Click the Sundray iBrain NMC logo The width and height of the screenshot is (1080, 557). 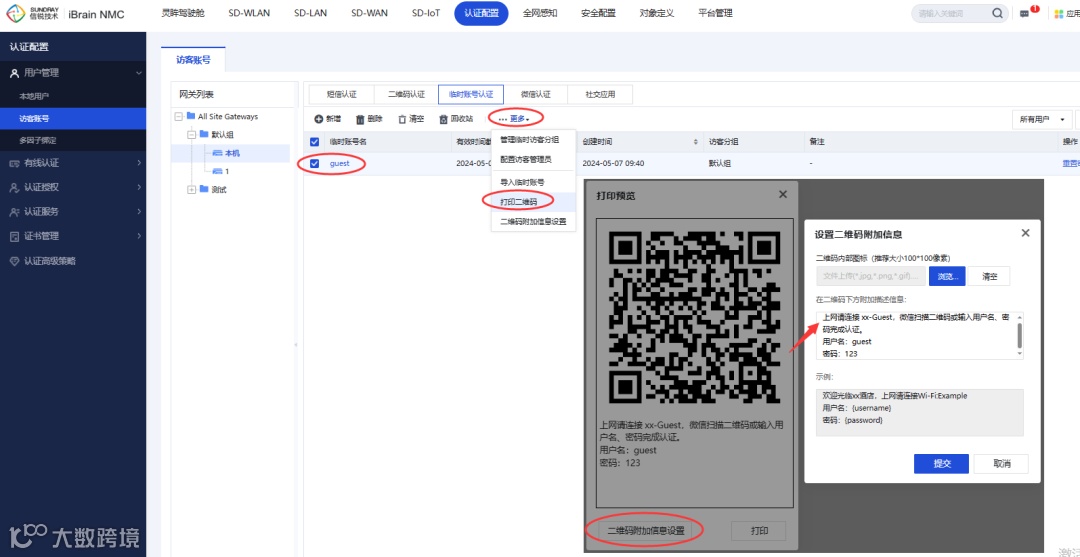click(x=66, y=14)
